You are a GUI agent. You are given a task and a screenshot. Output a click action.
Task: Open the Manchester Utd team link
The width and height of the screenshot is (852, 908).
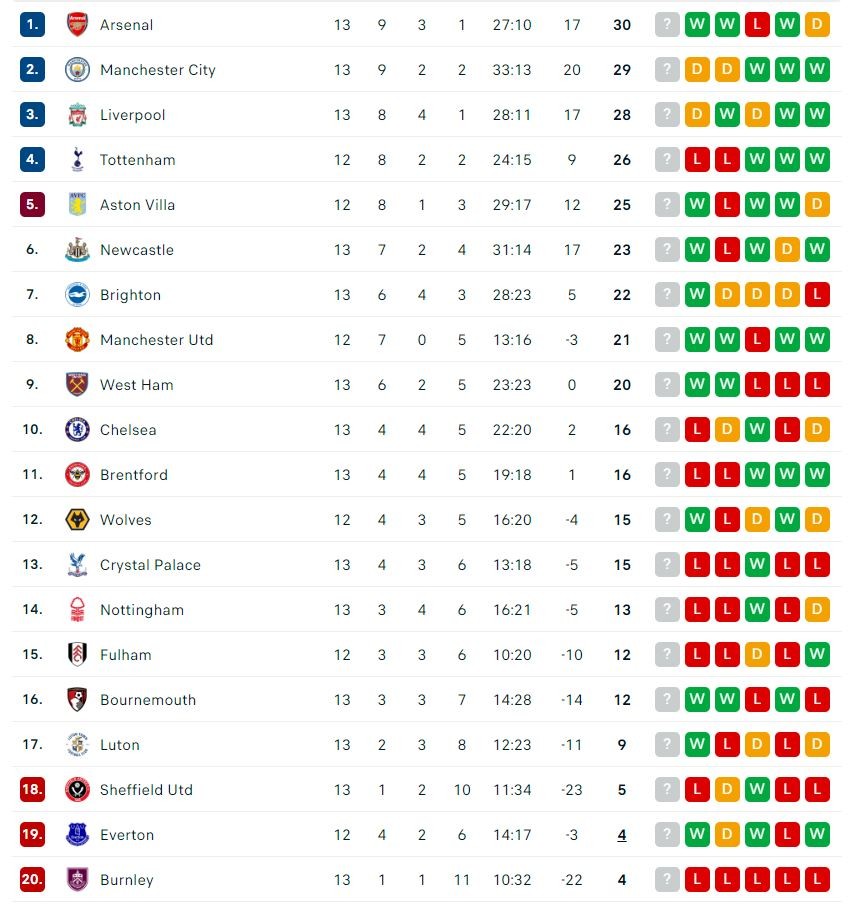156,340
